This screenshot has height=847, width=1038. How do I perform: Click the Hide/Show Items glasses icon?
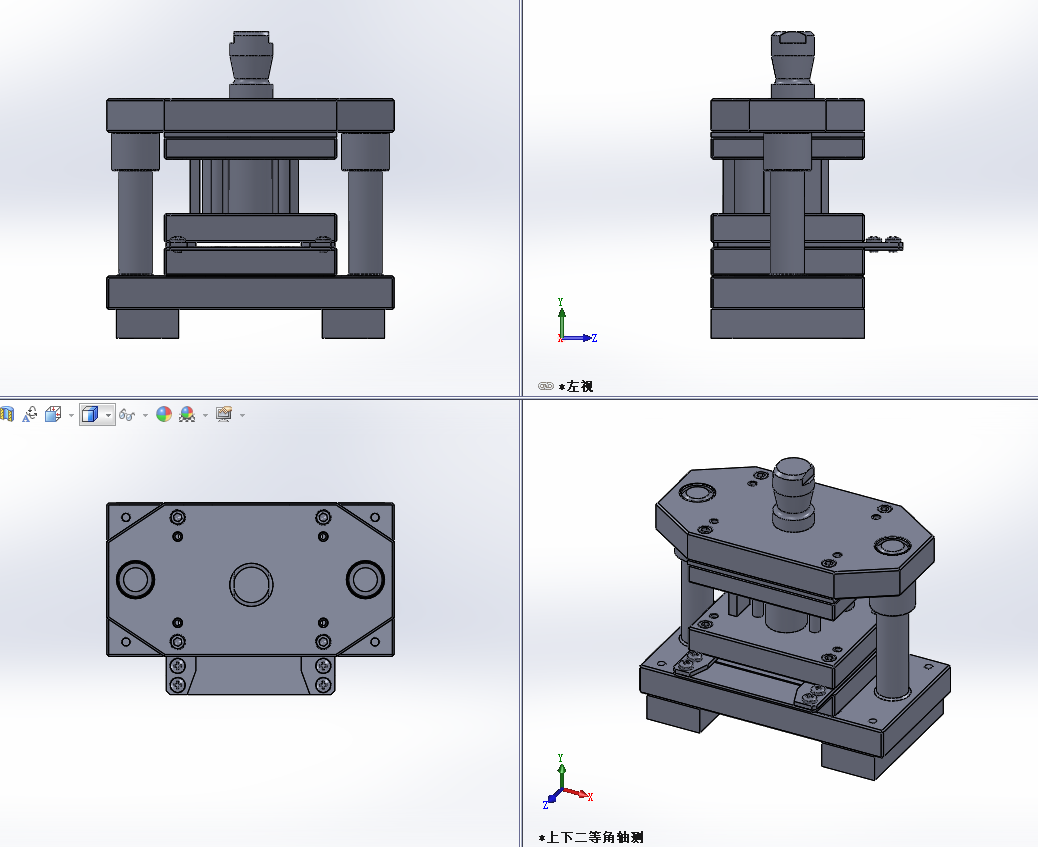127,415
